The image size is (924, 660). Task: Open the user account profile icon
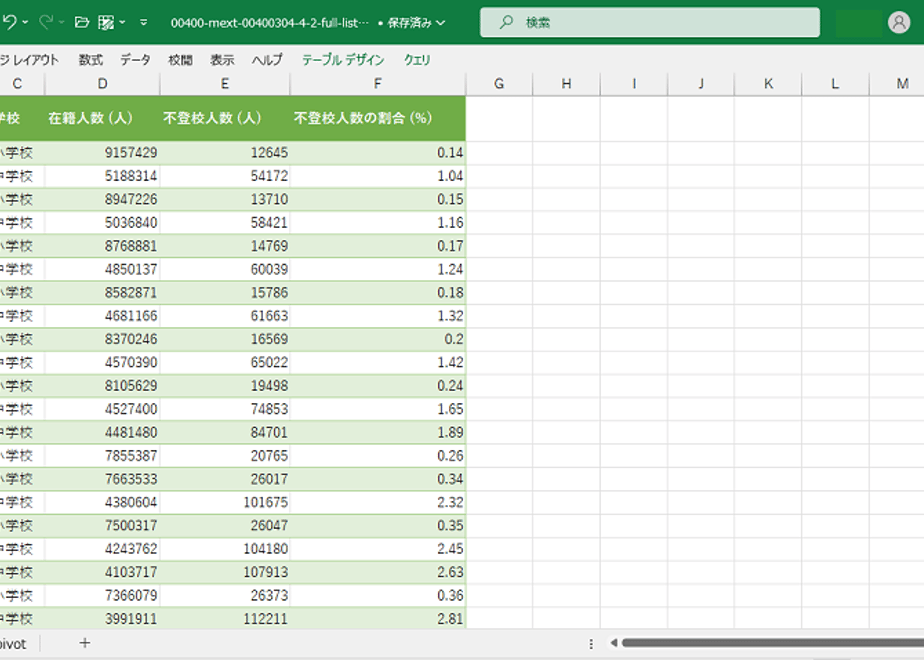tap(899, 22)
